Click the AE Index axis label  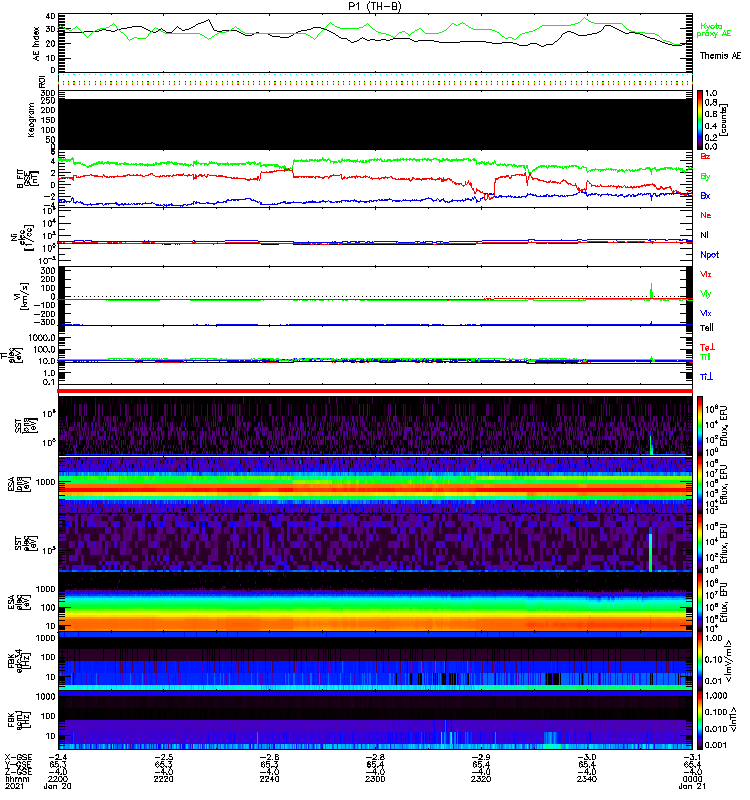[37, 43]
